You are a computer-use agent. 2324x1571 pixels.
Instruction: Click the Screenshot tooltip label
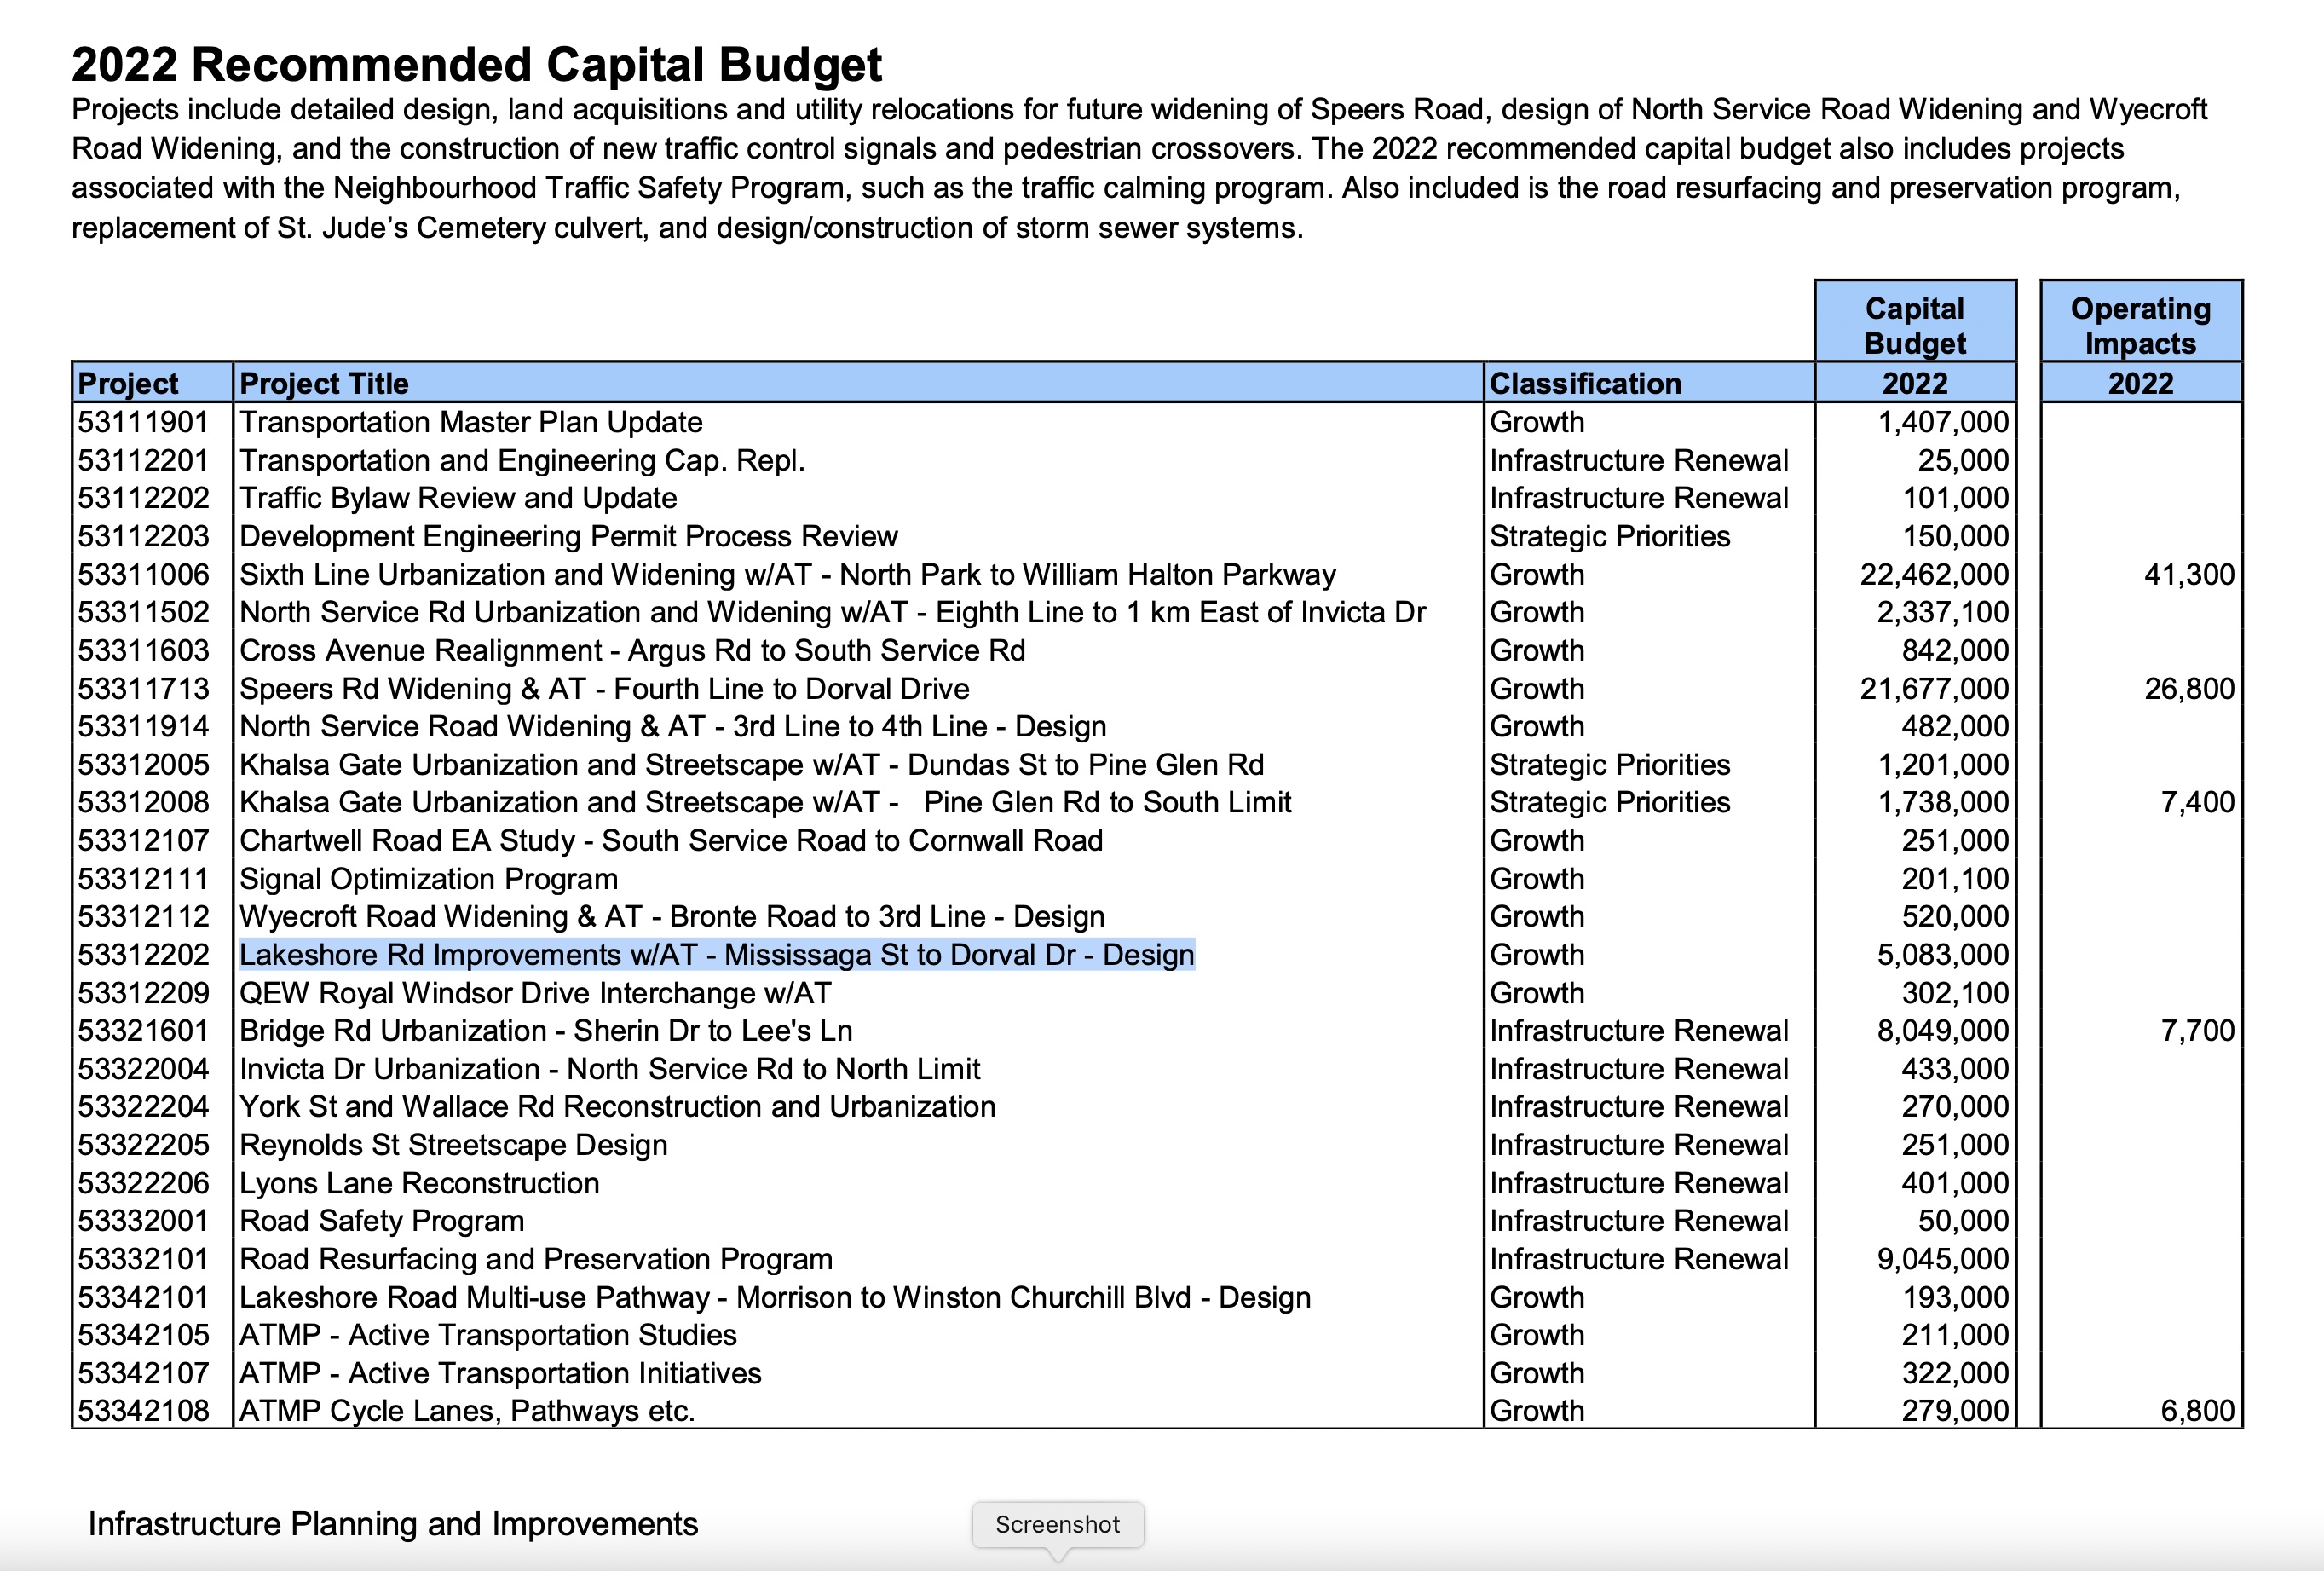(x=1057, y=1524)
